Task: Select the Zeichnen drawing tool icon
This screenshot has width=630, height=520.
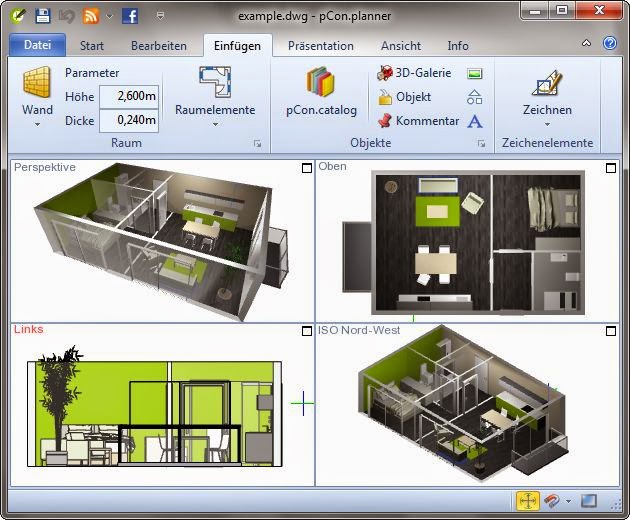Action: (547, 82)
